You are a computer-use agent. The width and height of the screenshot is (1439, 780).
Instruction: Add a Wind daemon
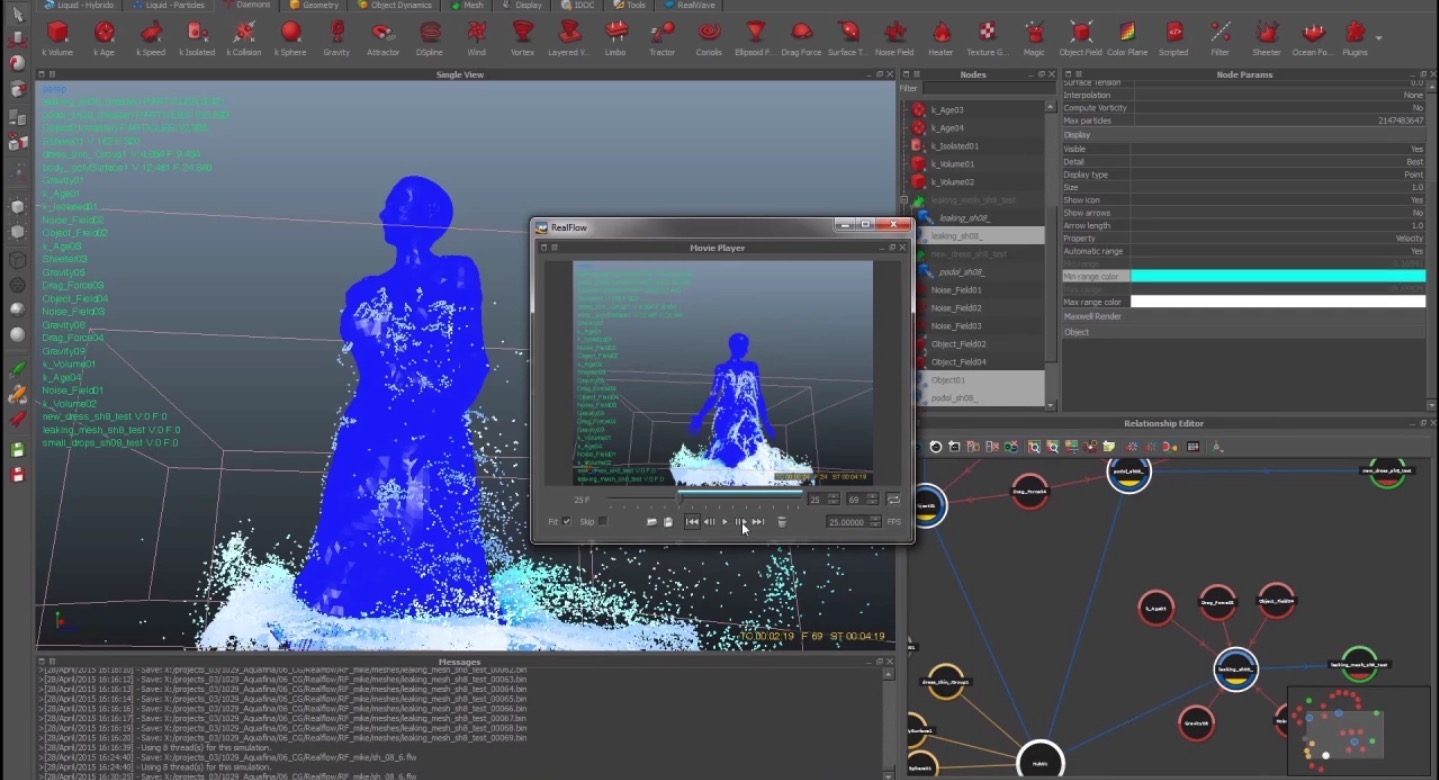click(x=477, y=38)
